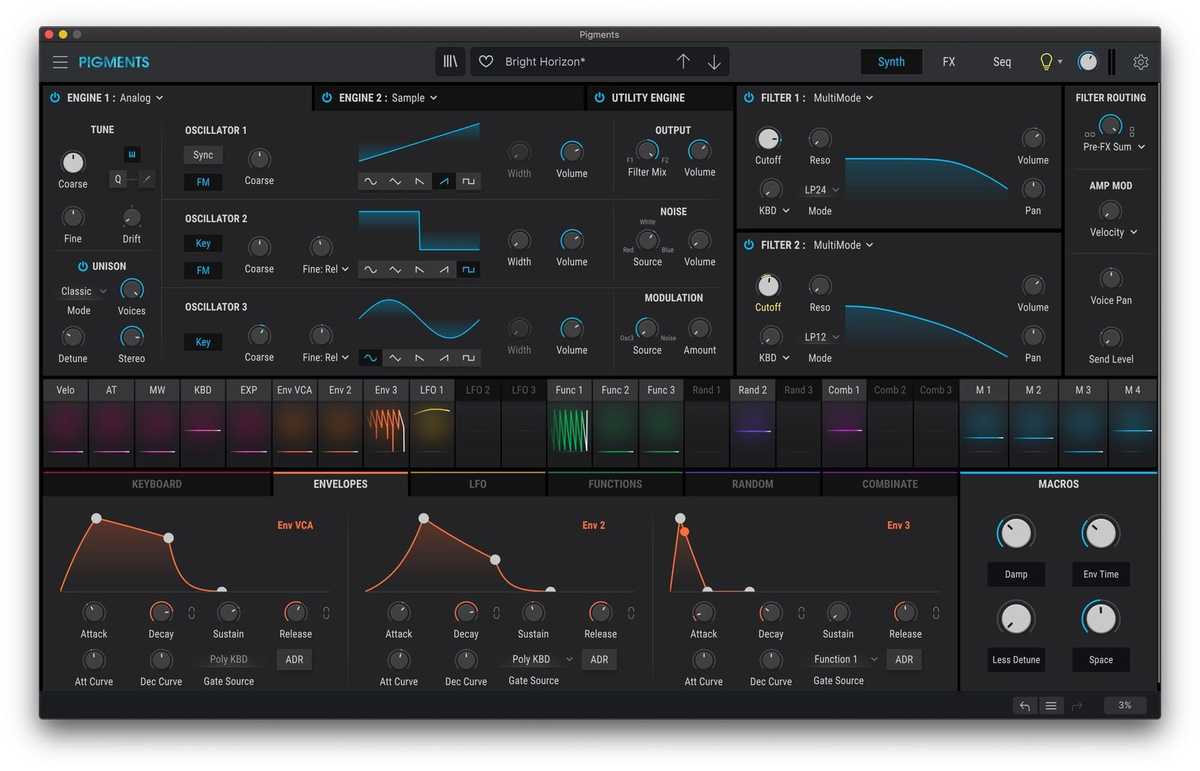Click the Damp macro knob
The height and width of the screenshot is (771, 1200).
tap(1016, 533)
